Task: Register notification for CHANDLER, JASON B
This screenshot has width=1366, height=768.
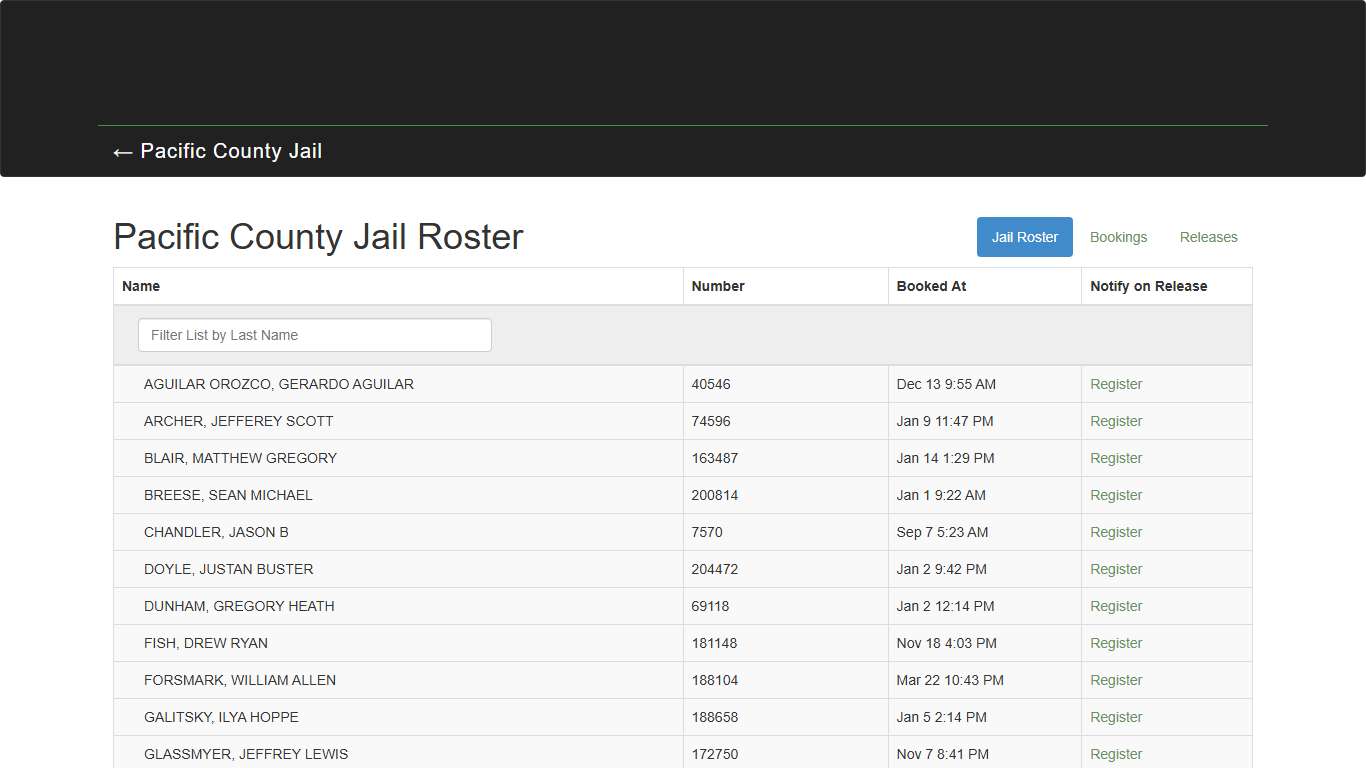Action: tap(1116, 532)
